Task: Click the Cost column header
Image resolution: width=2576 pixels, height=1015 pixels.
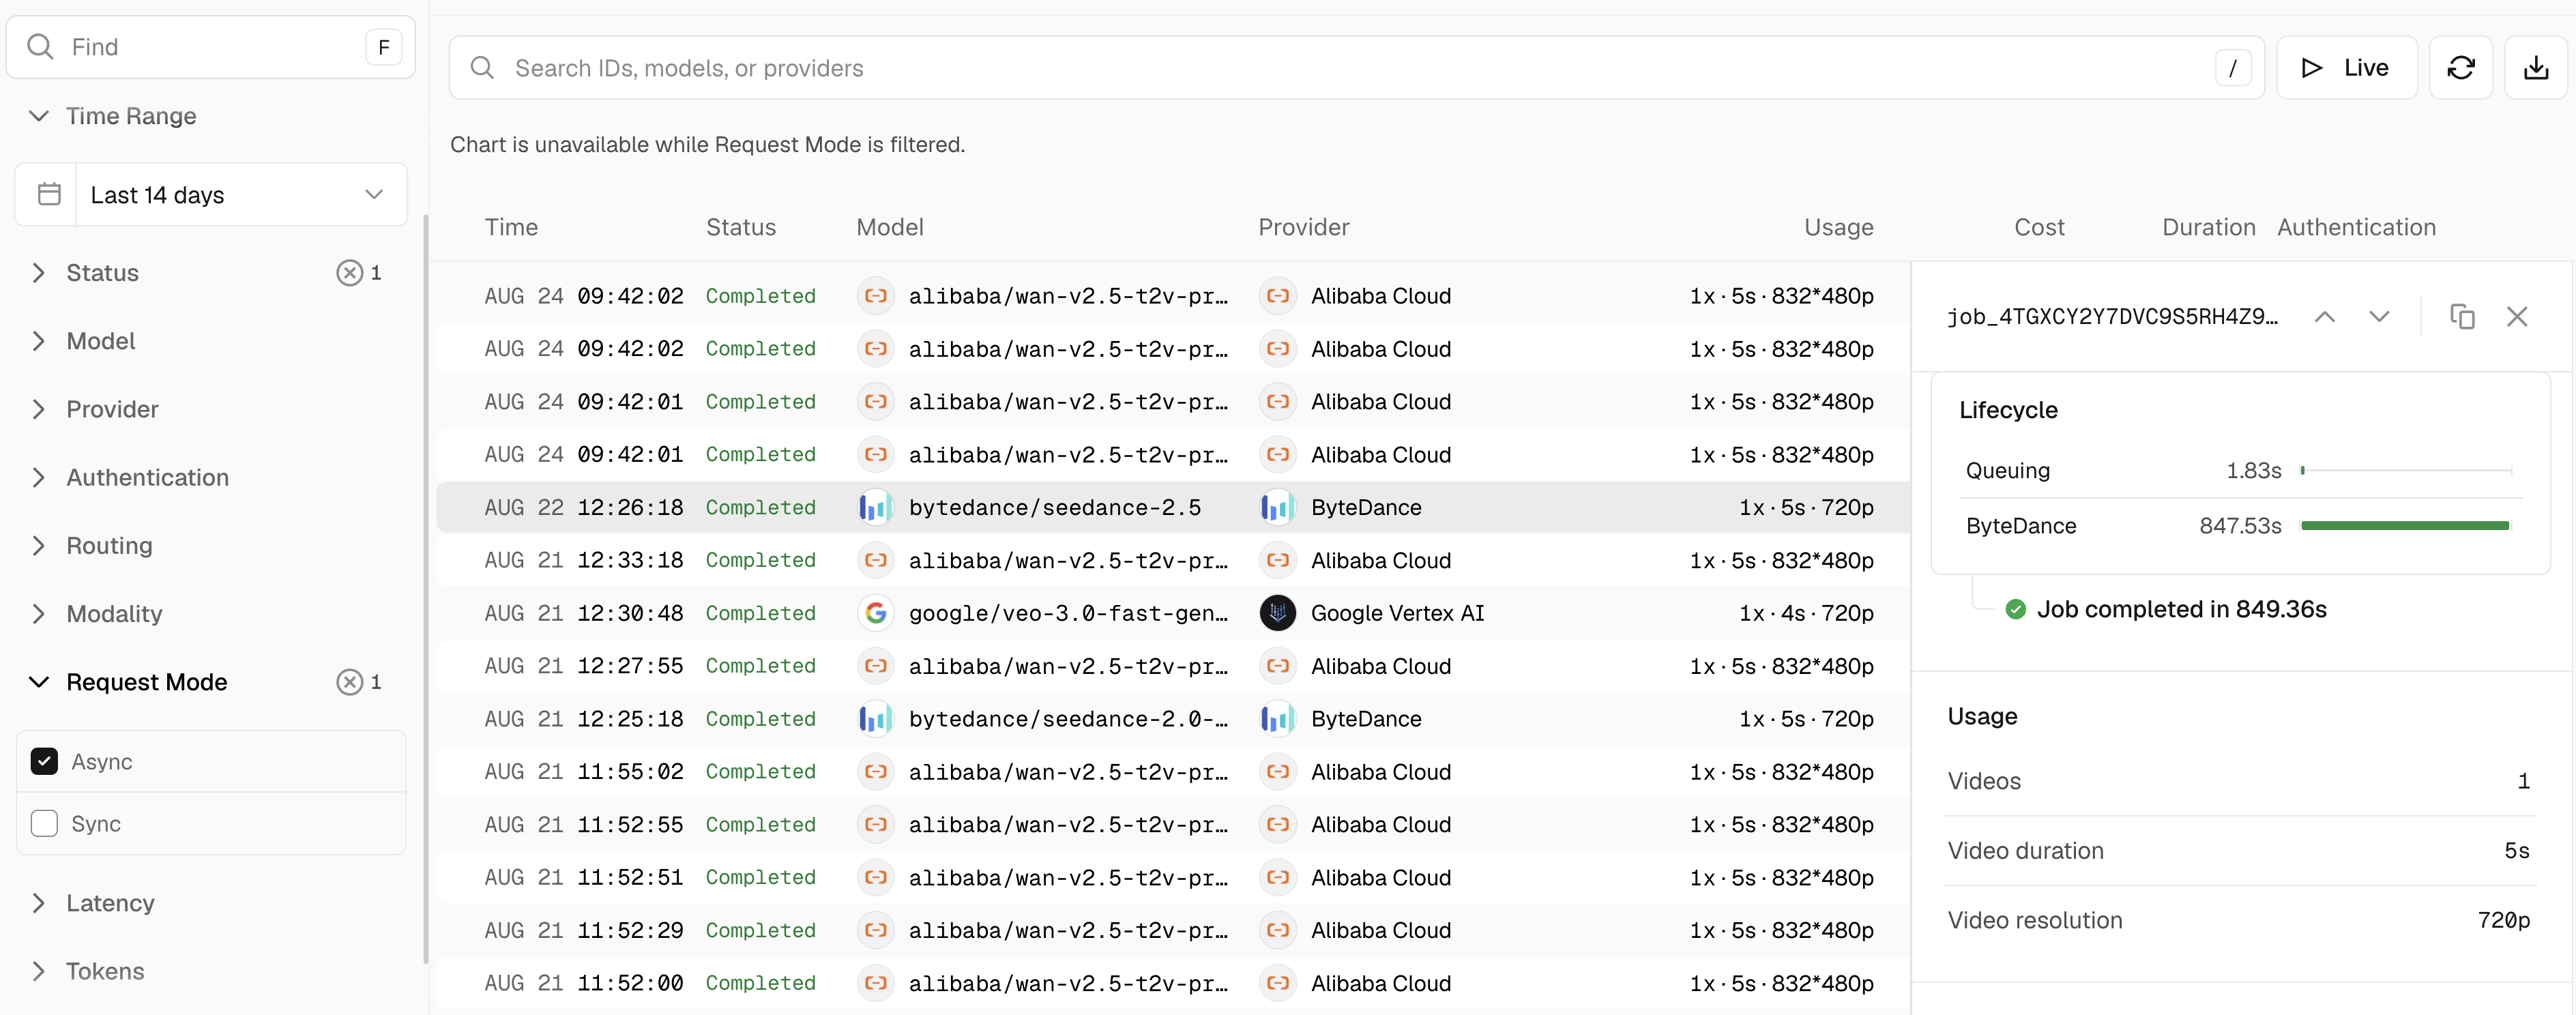Action: 2039,227
